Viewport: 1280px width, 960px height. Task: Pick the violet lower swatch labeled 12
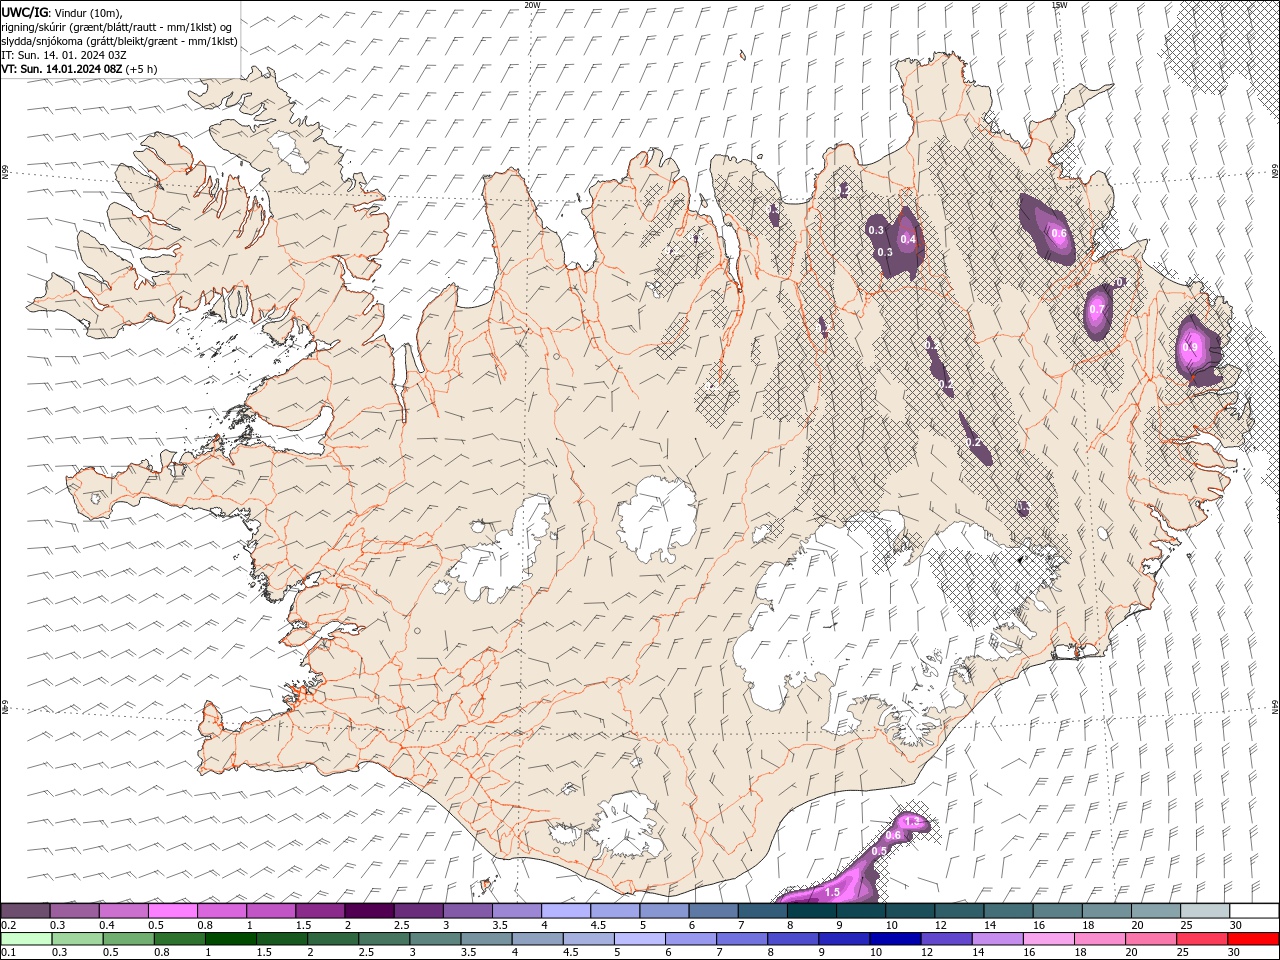coord(946,939)
